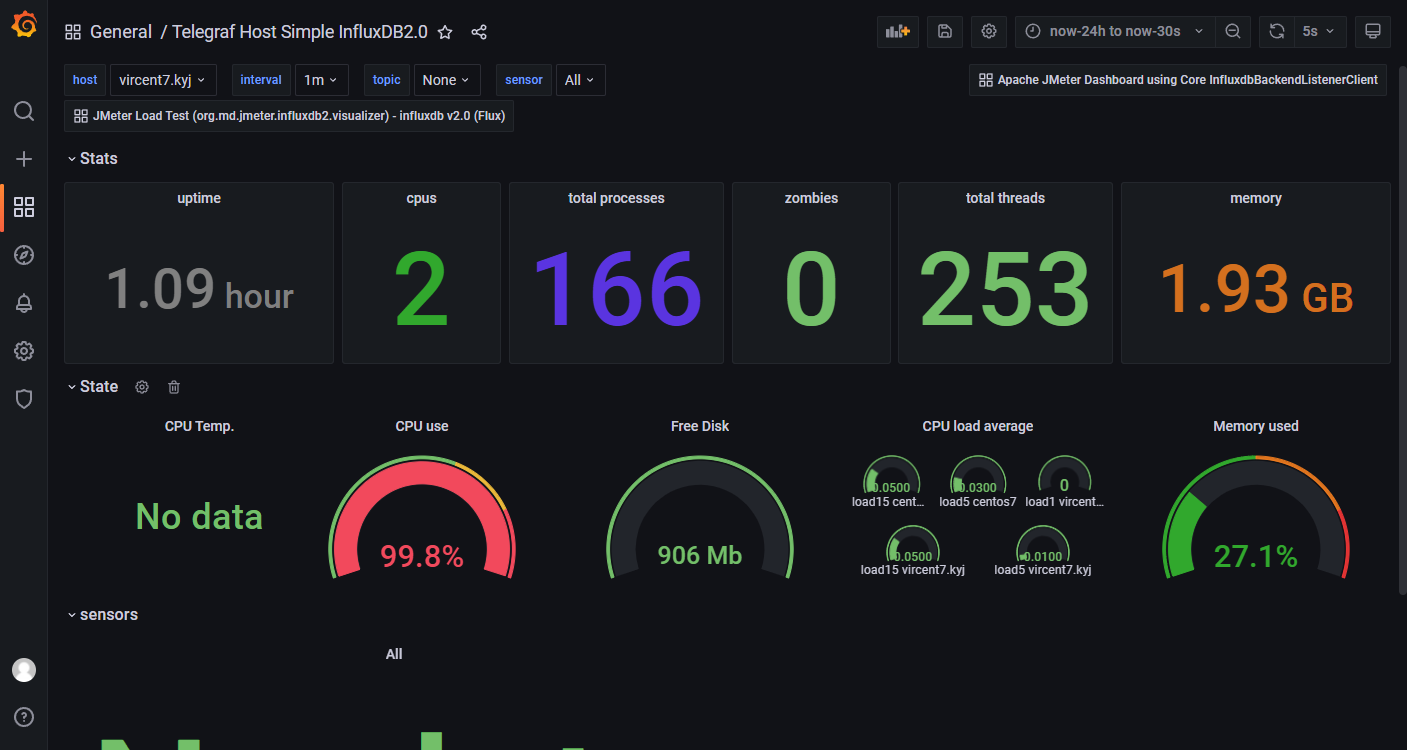Delete the State row with trash icon
Screen dimensions: 1407x750
174,387
